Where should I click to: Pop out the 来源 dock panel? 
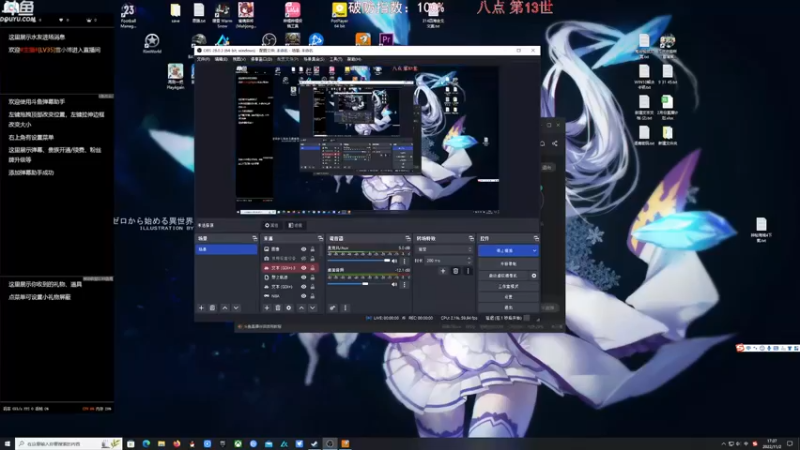point(320,238)
